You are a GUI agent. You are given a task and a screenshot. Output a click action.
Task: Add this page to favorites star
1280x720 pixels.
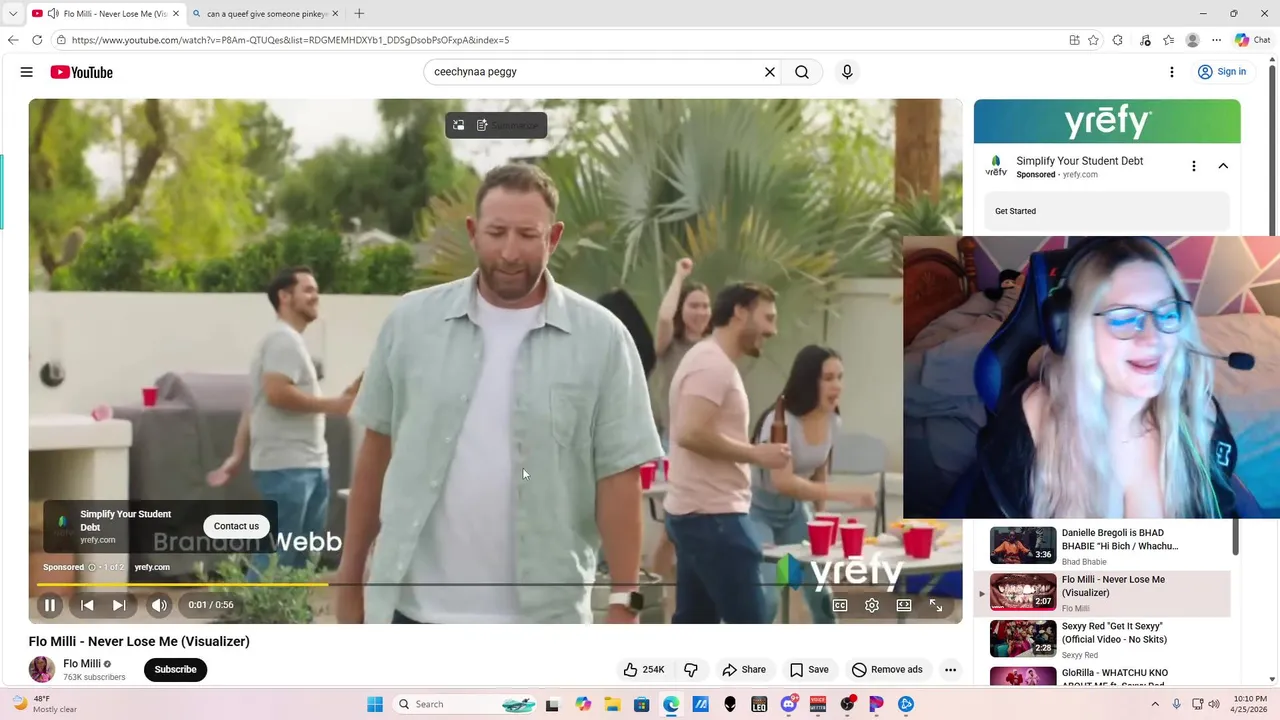pyautogui.click(x=1093, y=40)
